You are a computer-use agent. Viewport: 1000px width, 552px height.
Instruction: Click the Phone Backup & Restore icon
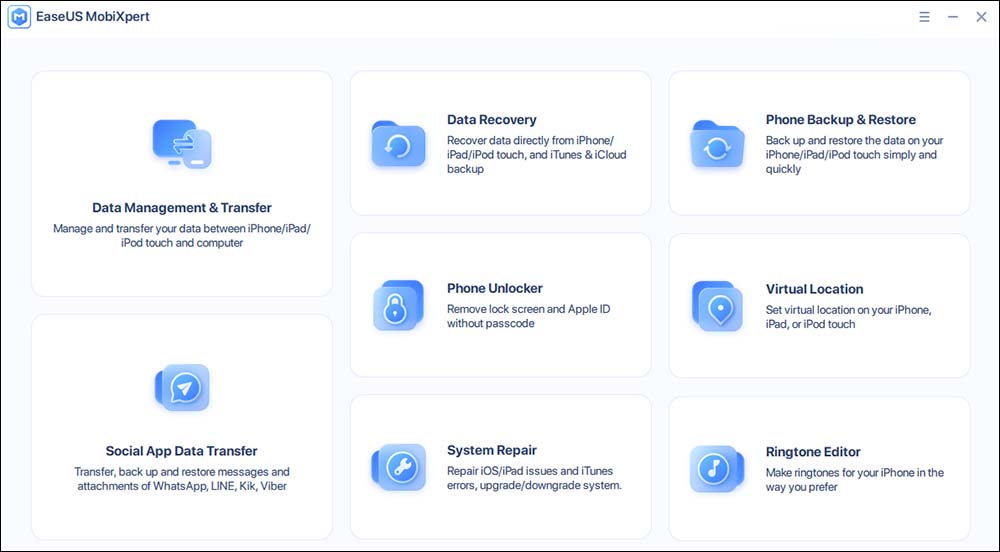tap(717, 145)
